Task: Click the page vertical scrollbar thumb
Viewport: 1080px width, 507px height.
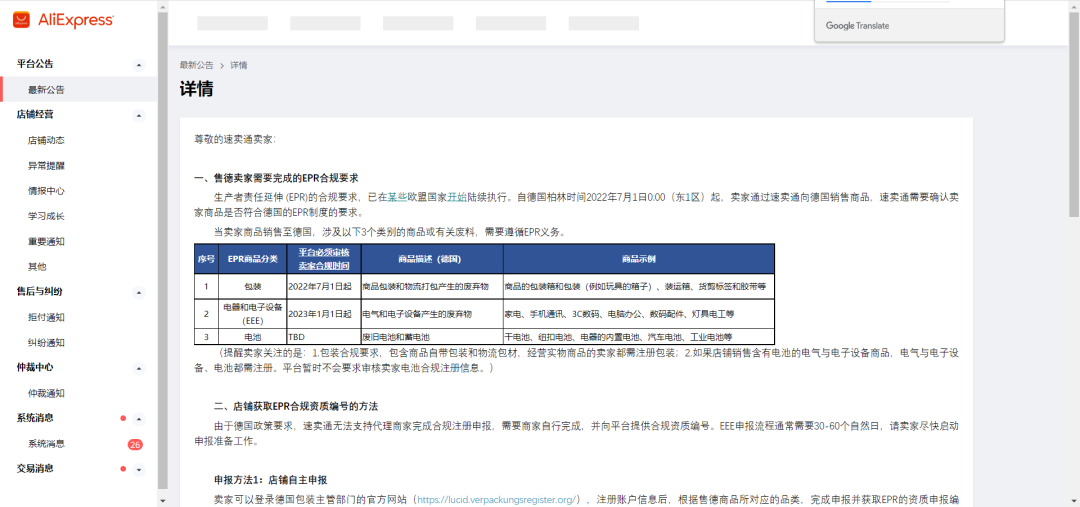Action: 1074,114
